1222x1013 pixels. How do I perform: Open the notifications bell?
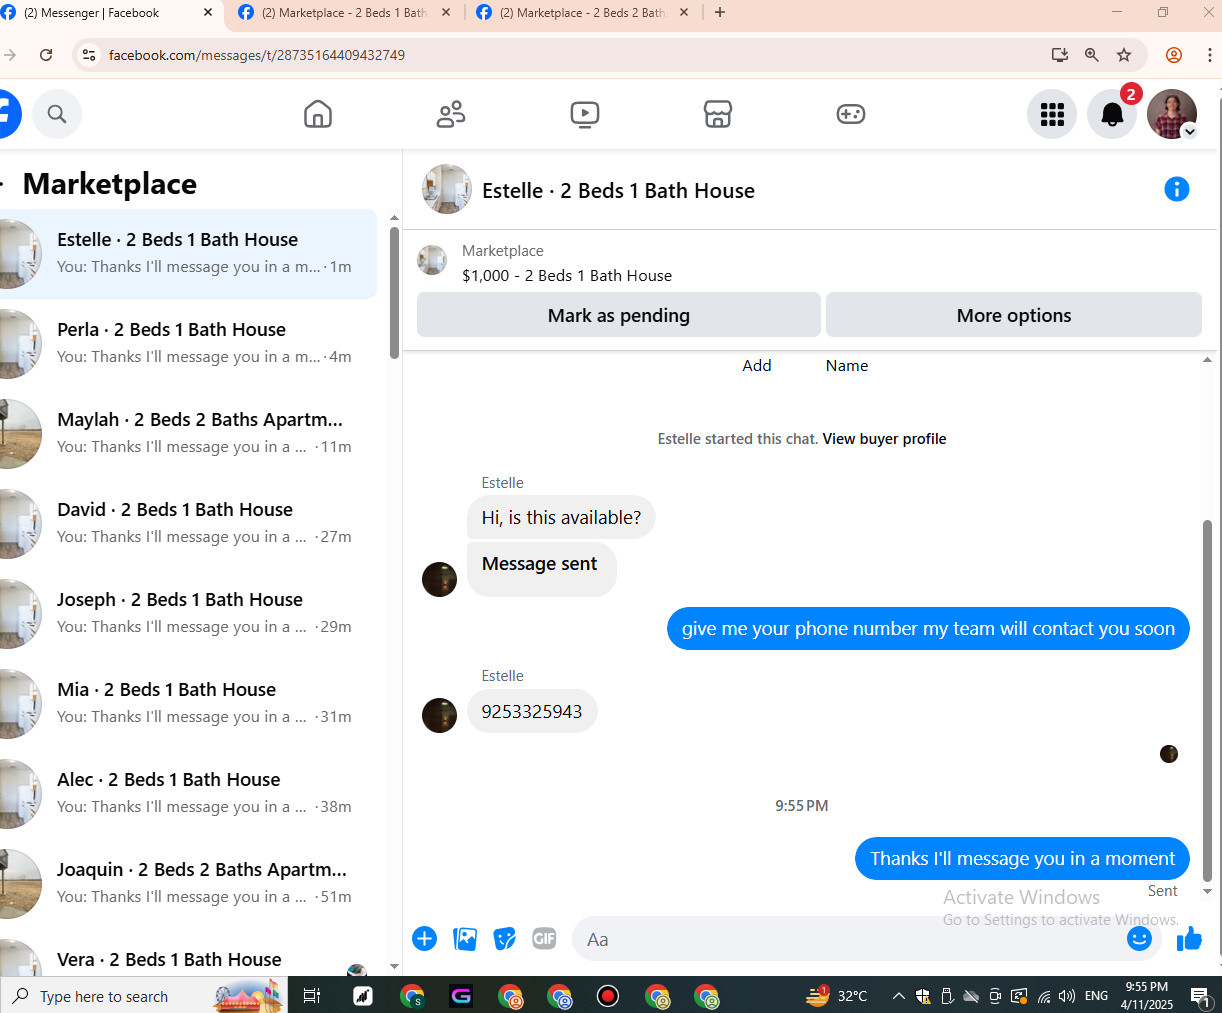[1112, 114]
